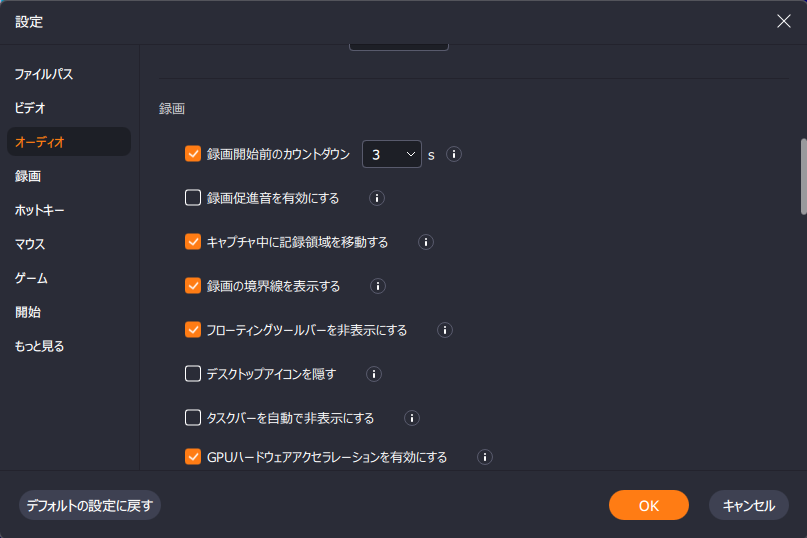
Task: Enable タスクバーを自動で非表示にする checkbox
Action: point(193,418)
